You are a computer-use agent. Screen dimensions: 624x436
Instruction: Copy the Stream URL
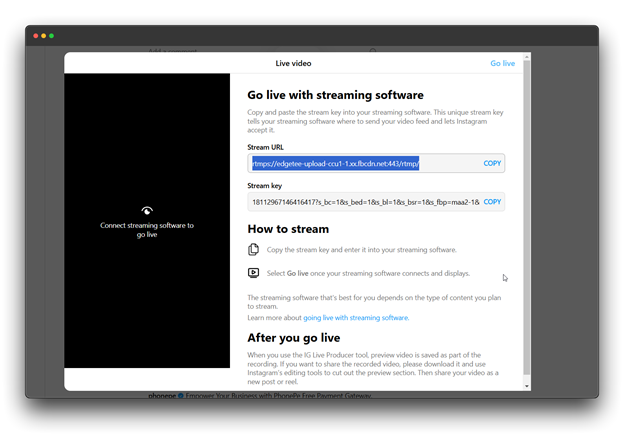pyautogui.click(x=492, y=163)
